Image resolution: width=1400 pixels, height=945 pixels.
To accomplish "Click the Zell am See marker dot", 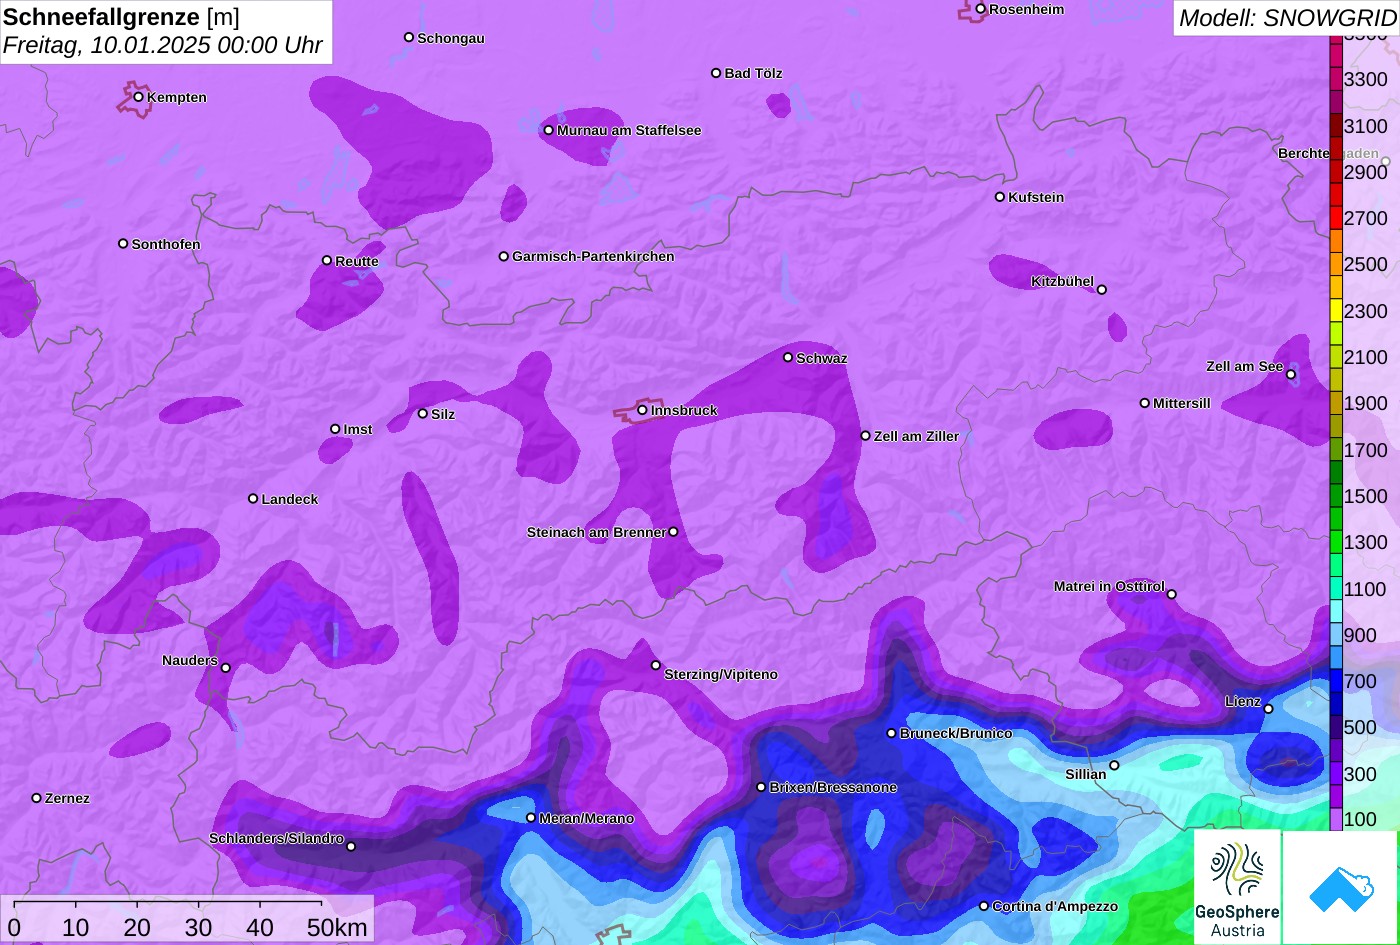I will tap(1290, 375).
